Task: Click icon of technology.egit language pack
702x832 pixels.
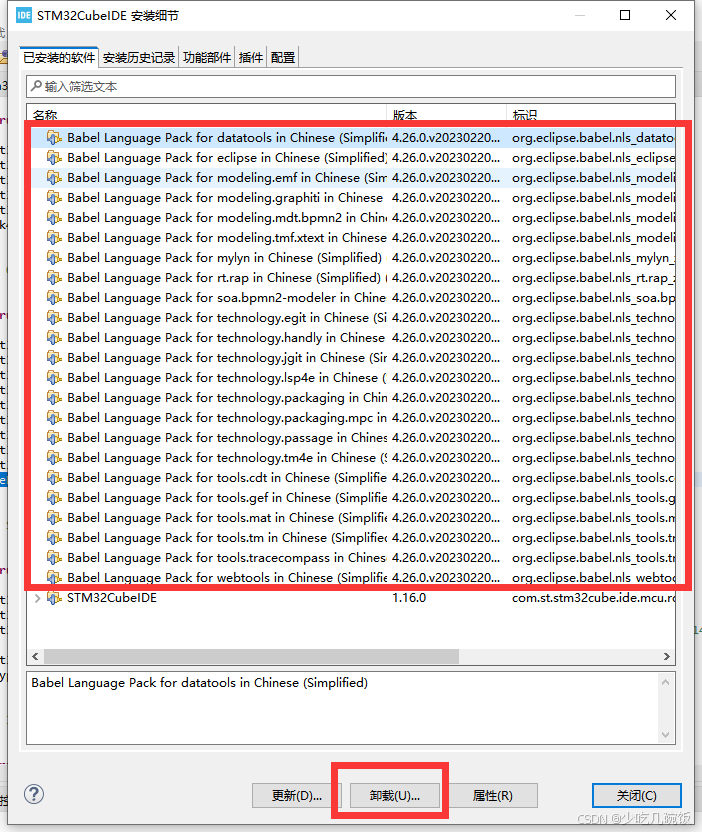Action: tap(54, 318)
